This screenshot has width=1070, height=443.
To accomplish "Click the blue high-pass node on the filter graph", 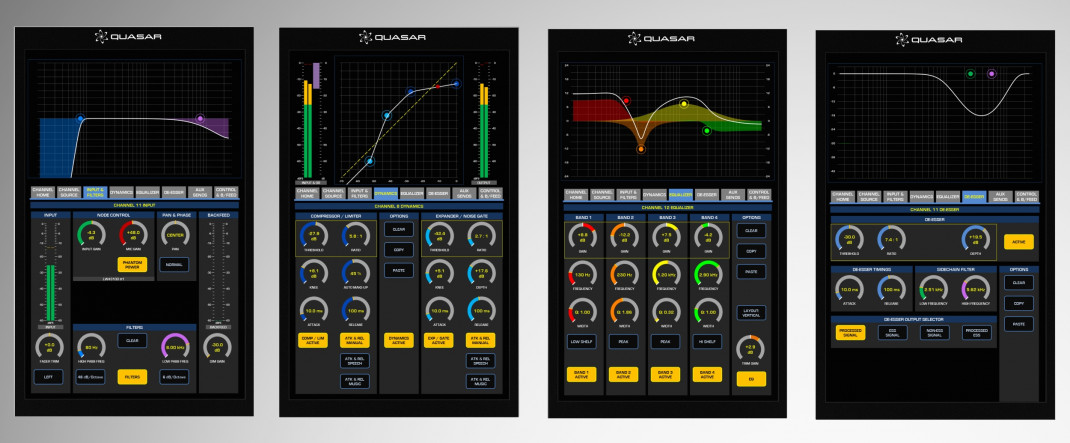I will pos(81,118).
